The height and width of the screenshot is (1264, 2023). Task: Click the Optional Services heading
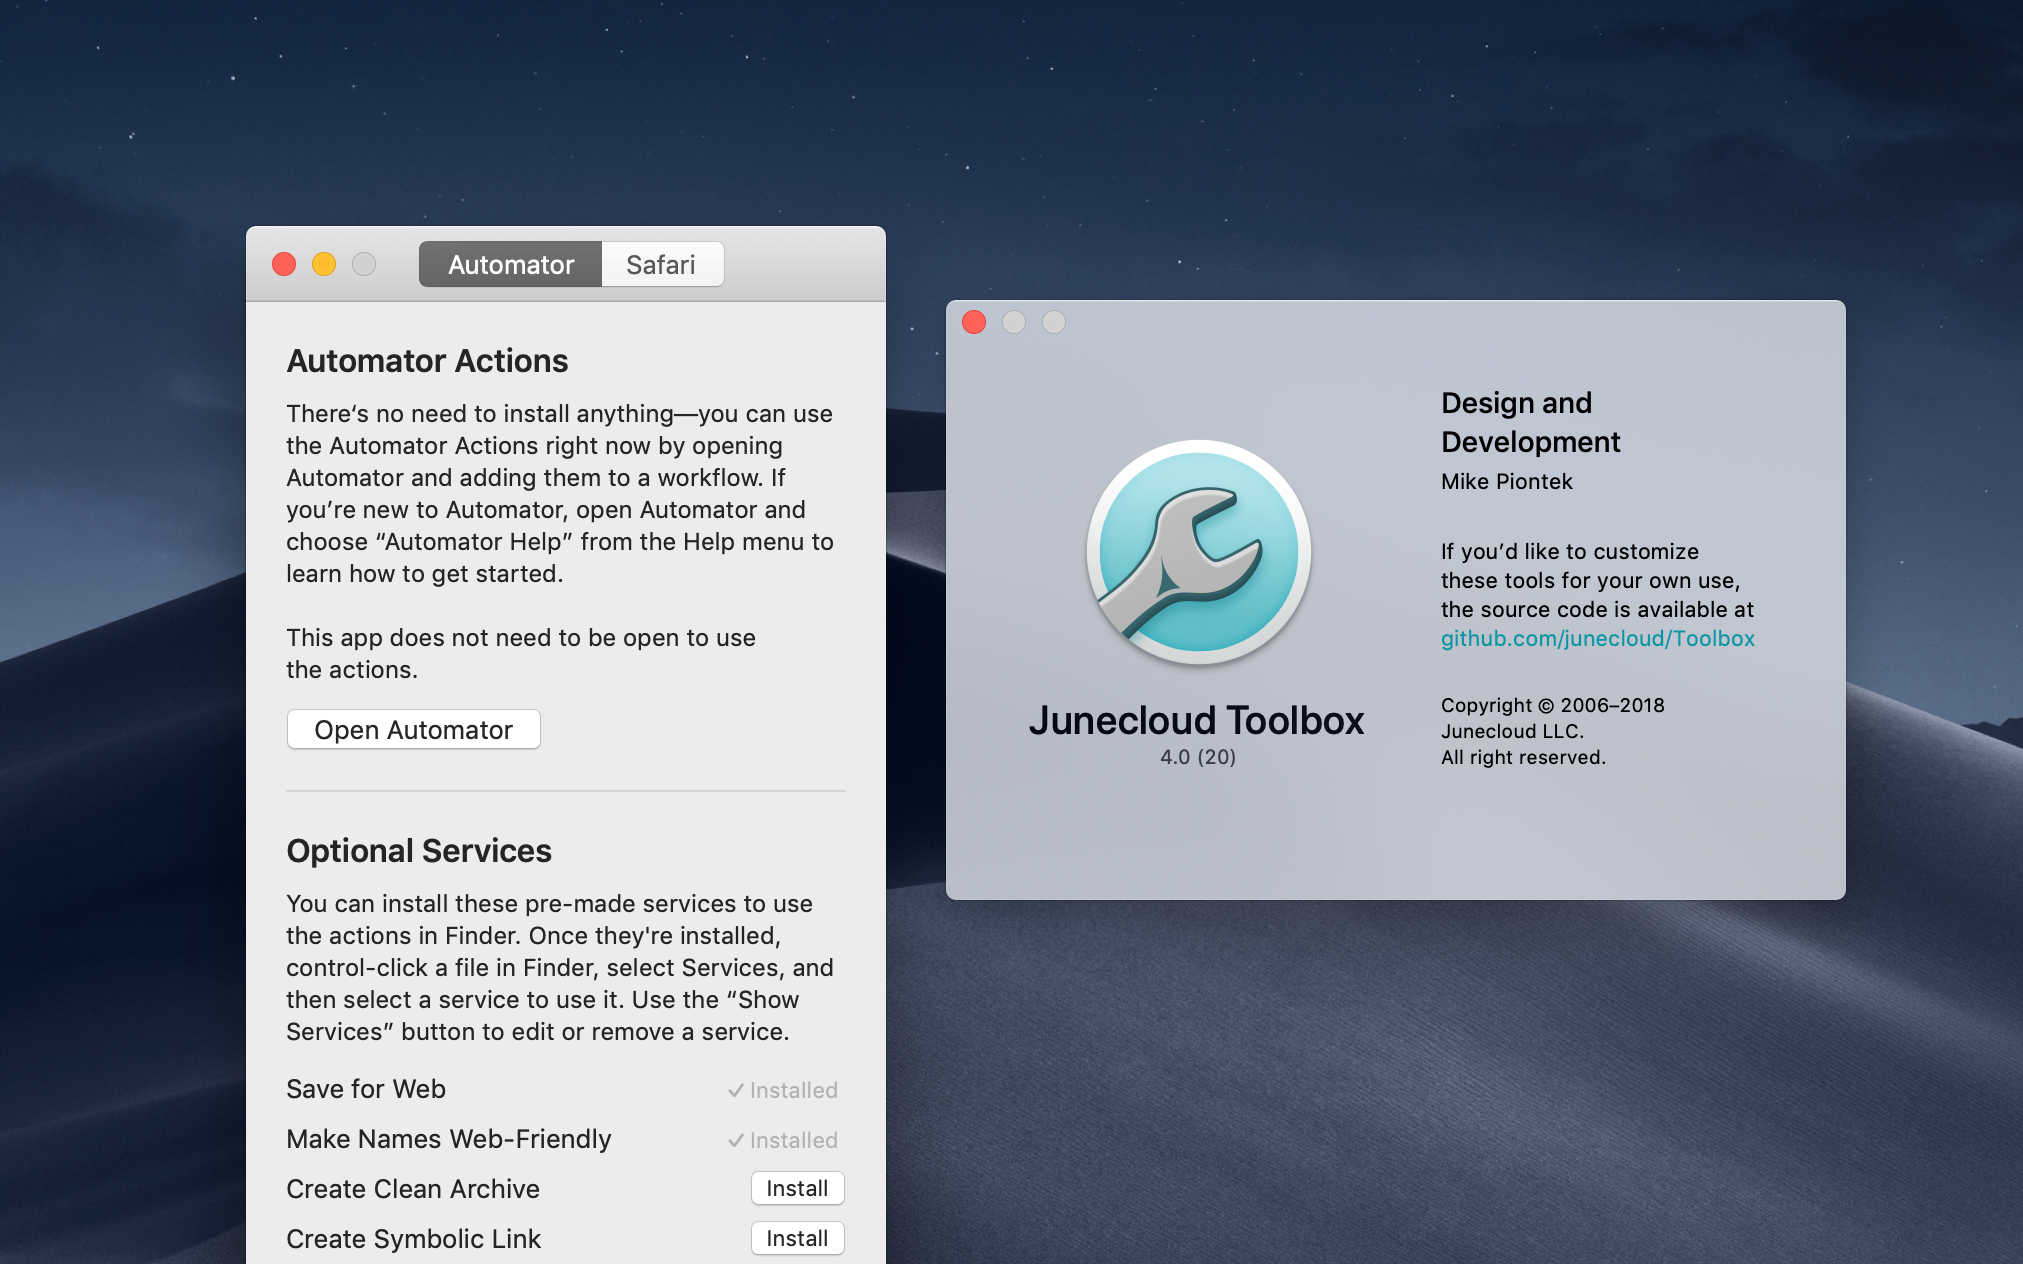pos(418,851)
